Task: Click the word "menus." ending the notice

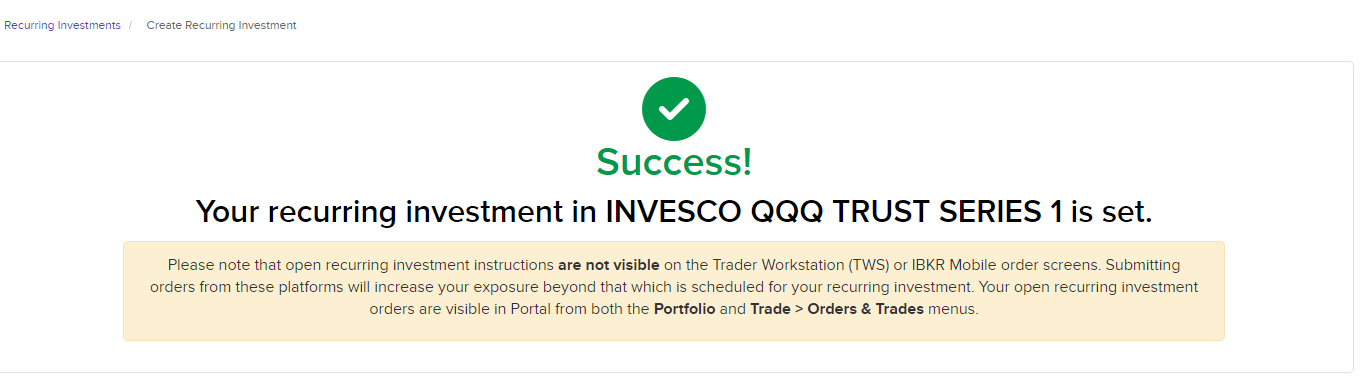Action: [x=953, y=309]
